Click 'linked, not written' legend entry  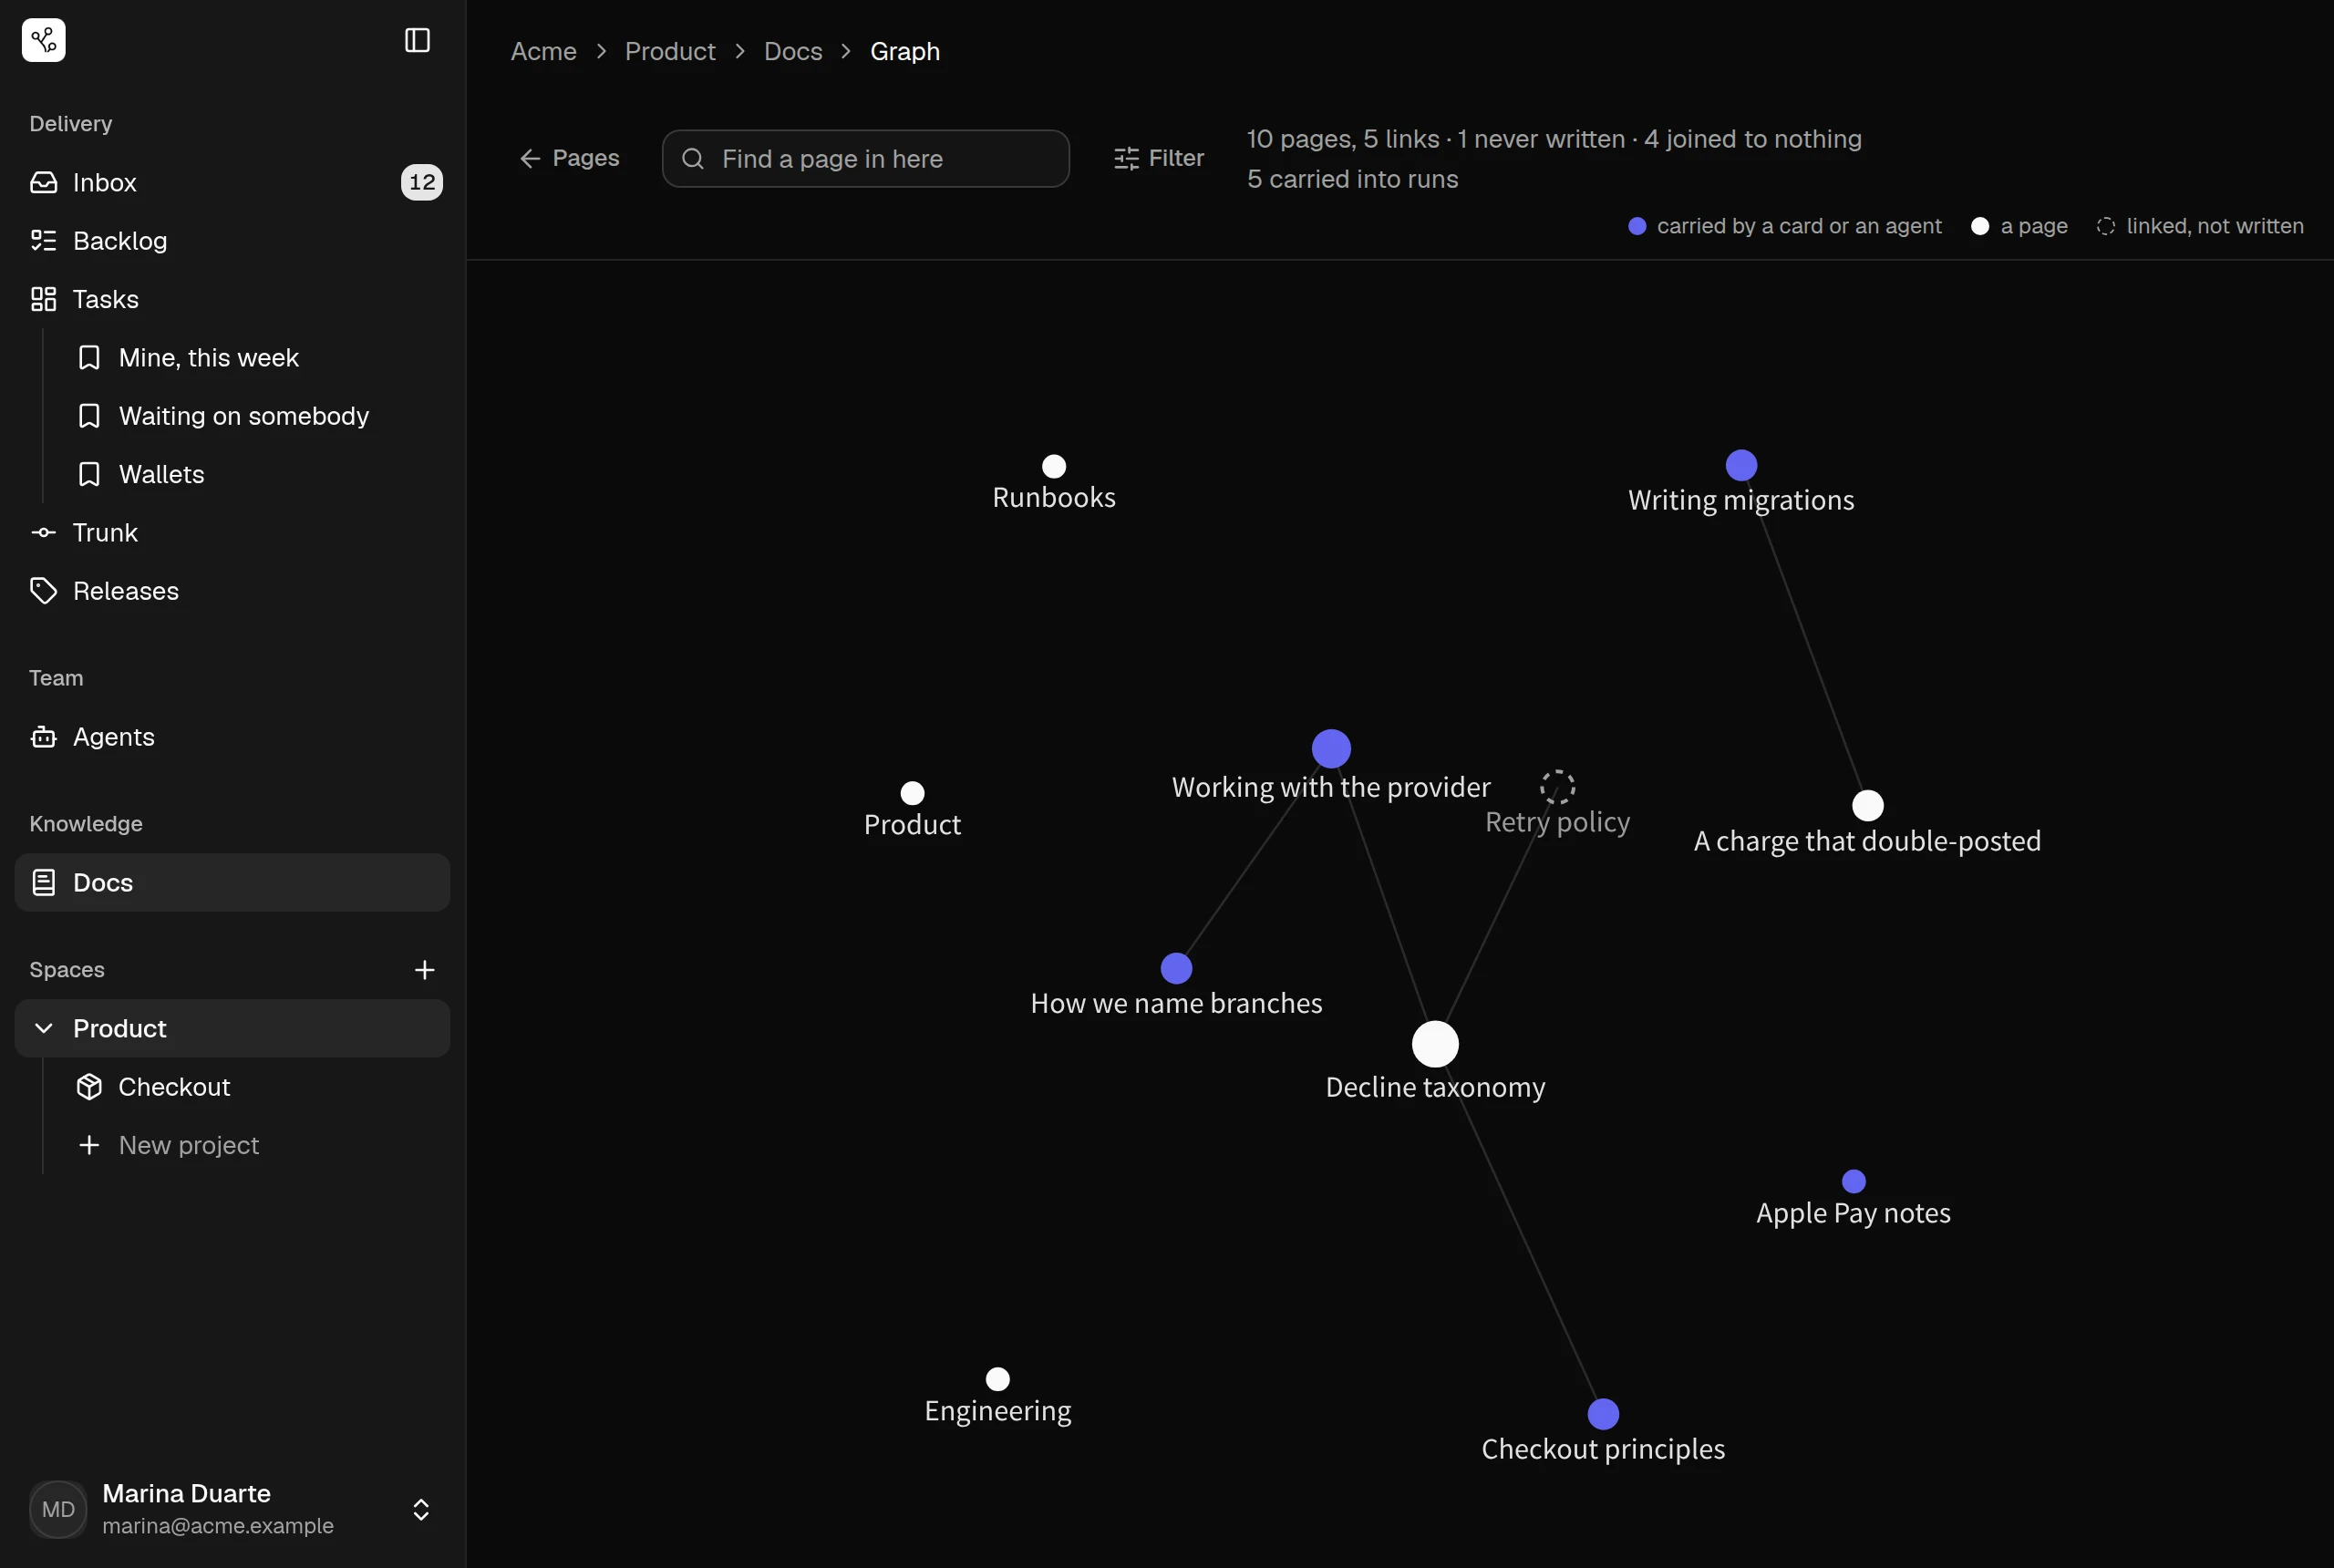[x=2200, y=226]
